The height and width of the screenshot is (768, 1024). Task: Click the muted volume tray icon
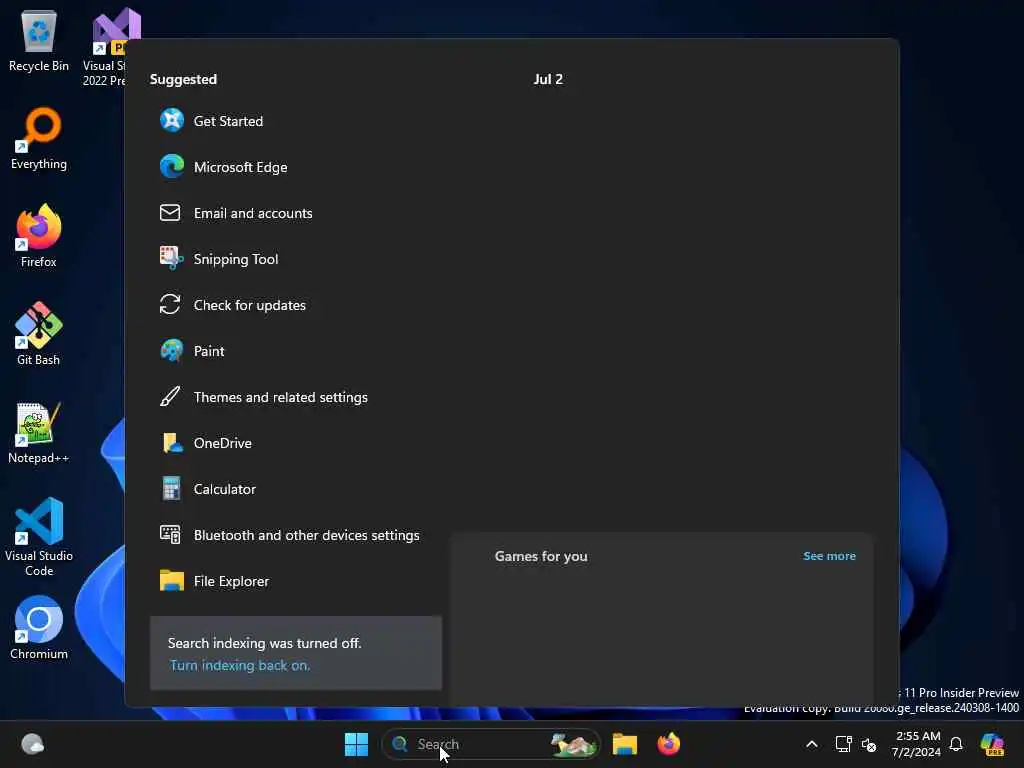869,744
